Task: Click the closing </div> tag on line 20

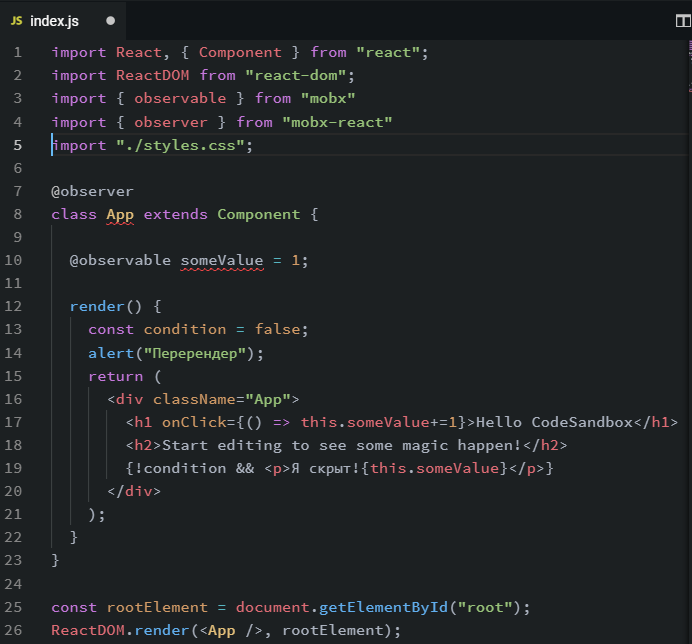Action: (x=134, y=491)
